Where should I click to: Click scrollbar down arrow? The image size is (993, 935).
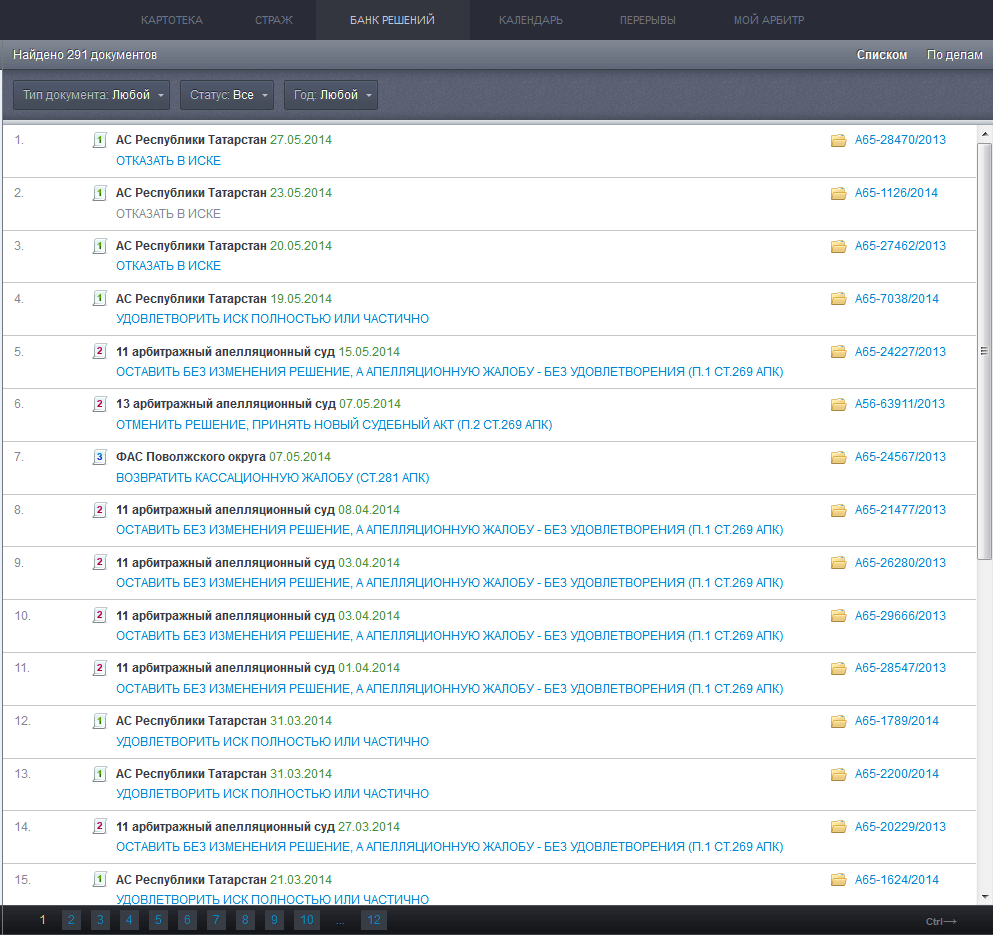pos(985,896)
